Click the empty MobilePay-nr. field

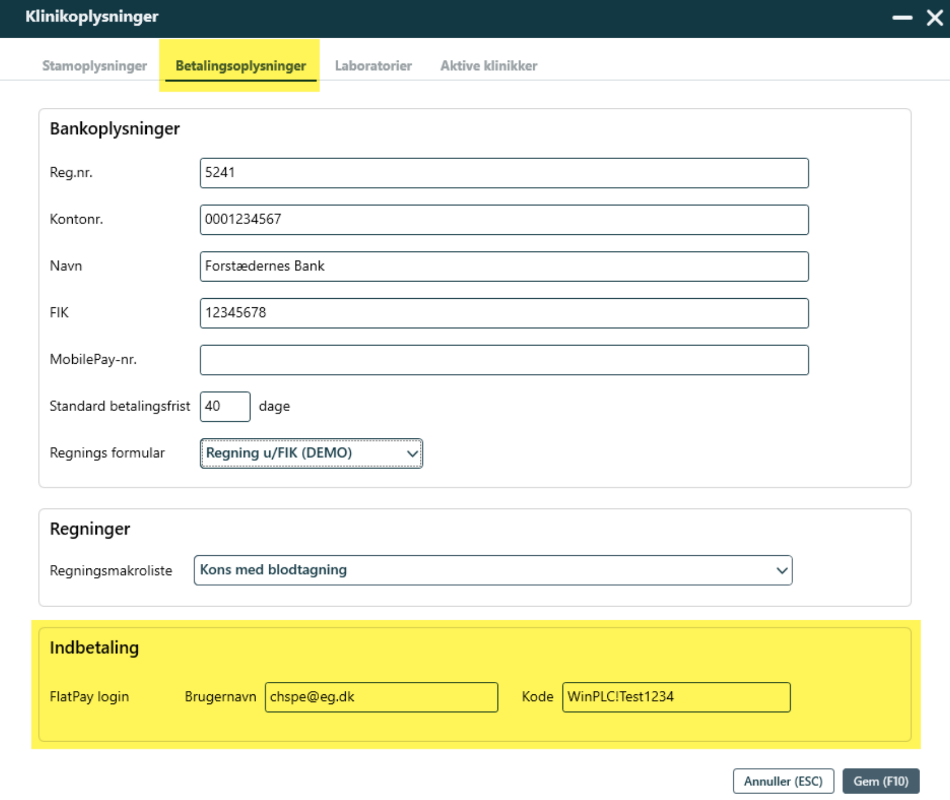pos(504,360)
